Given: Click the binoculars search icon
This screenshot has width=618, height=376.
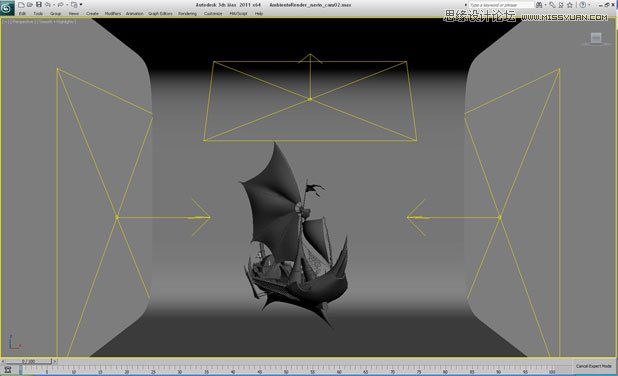Looking at the screenshot, I should pyautogui.click(x=539, y=5).
